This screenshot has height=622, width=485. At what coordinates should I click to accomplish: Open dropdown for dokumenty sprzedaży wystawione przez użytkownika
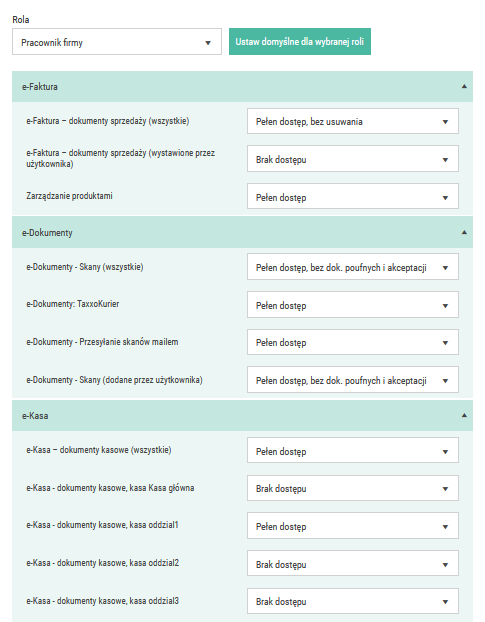pos(353,159)
